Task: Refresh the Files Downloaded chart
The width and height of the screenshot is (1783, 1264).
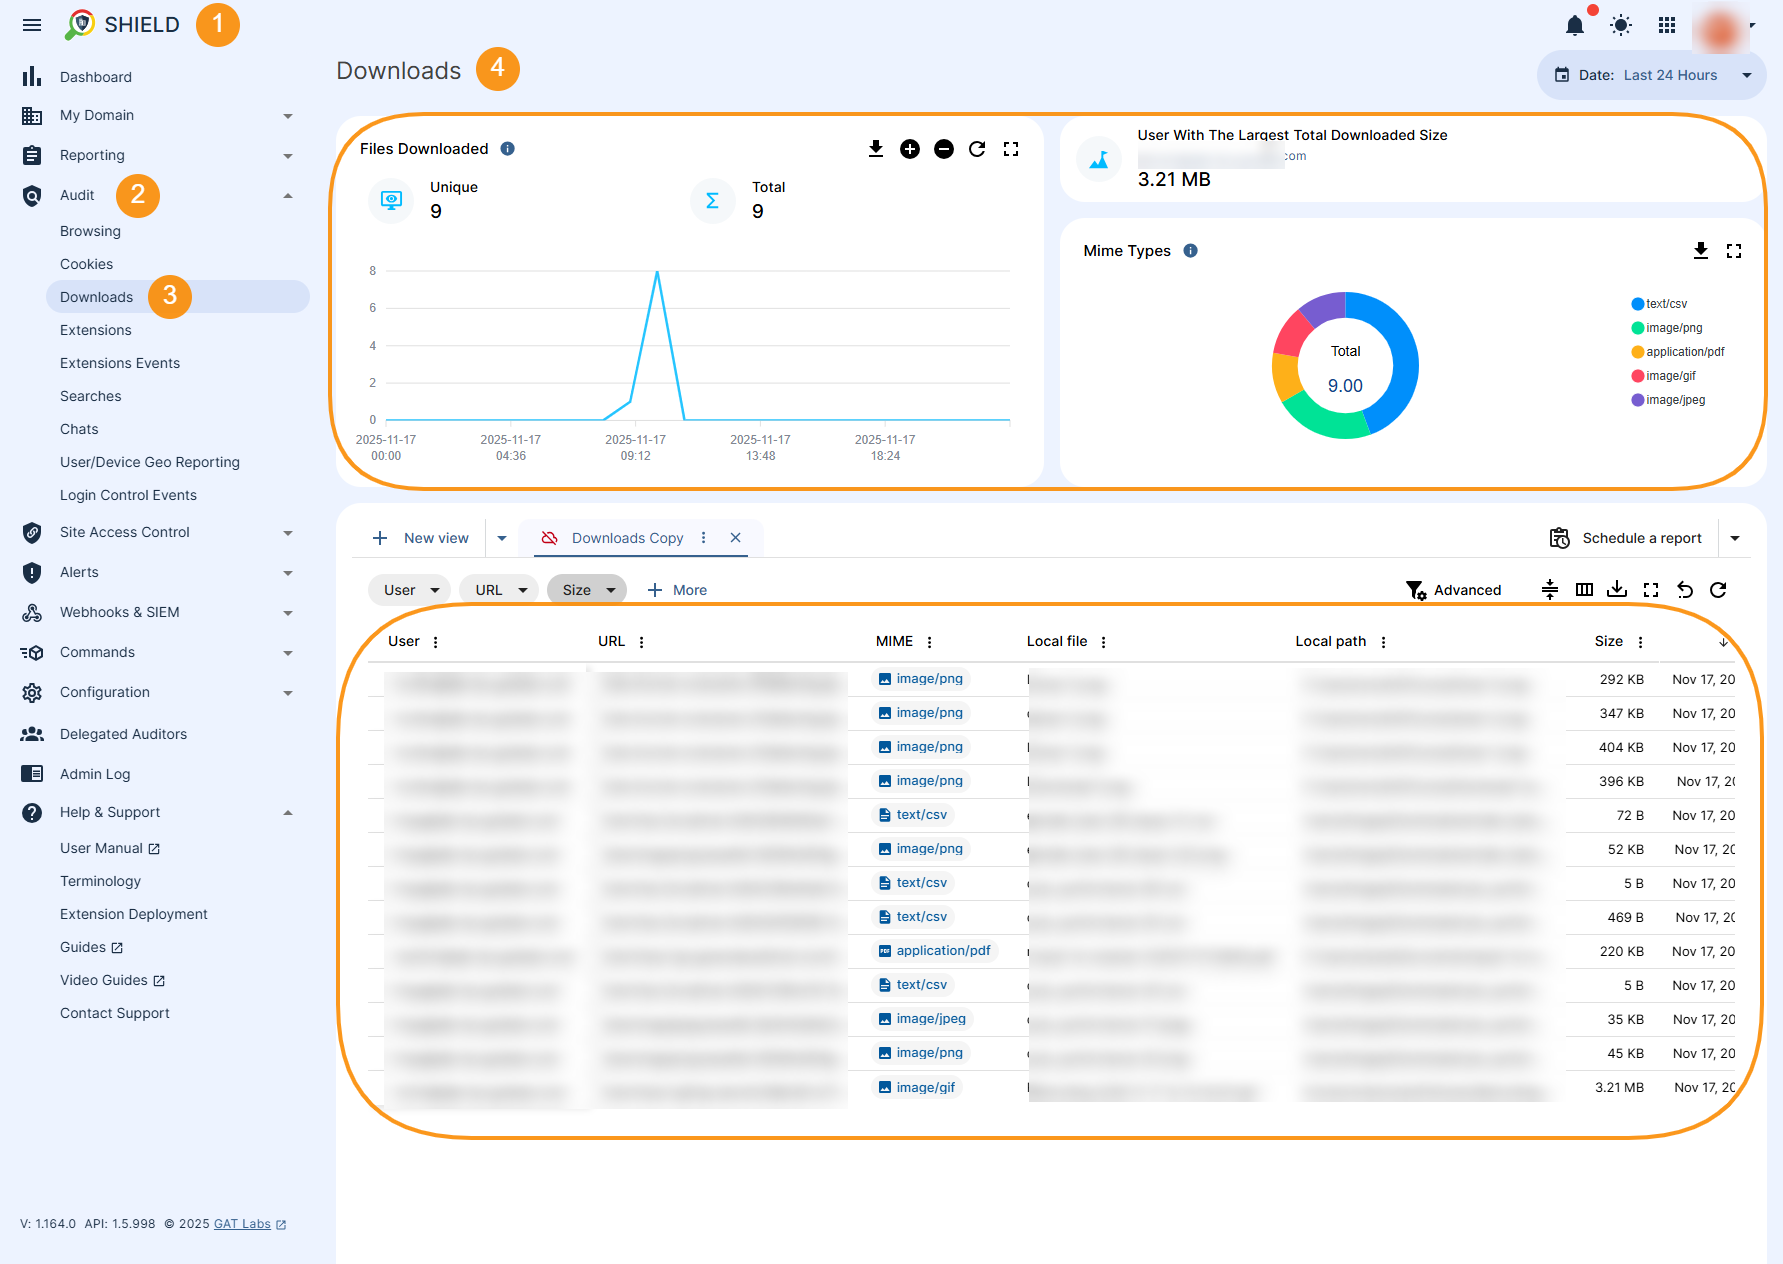Action: [x=977, y=148]
